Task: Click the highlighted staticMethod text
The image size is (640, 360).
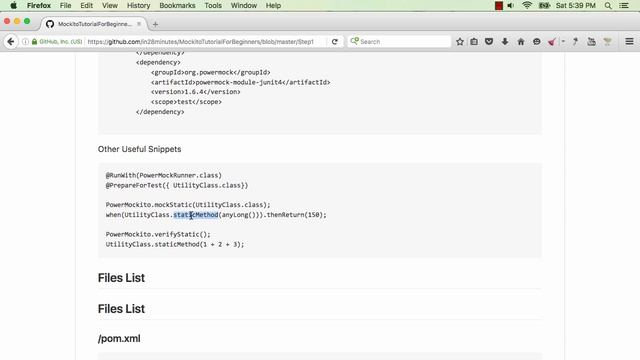Action: (196, 215)
